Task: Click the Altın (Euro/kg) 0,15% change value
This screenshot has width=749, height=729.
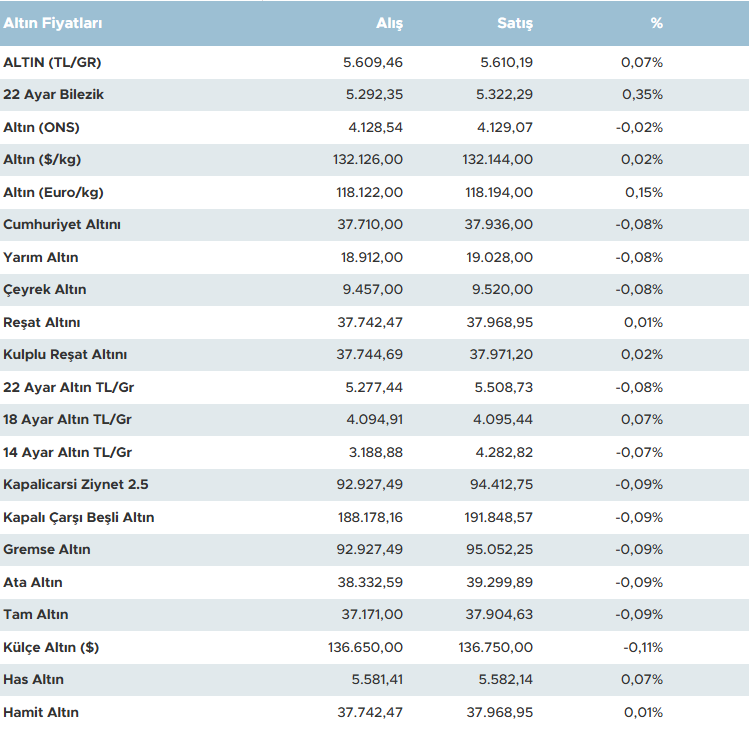Action: click(643, 192)
